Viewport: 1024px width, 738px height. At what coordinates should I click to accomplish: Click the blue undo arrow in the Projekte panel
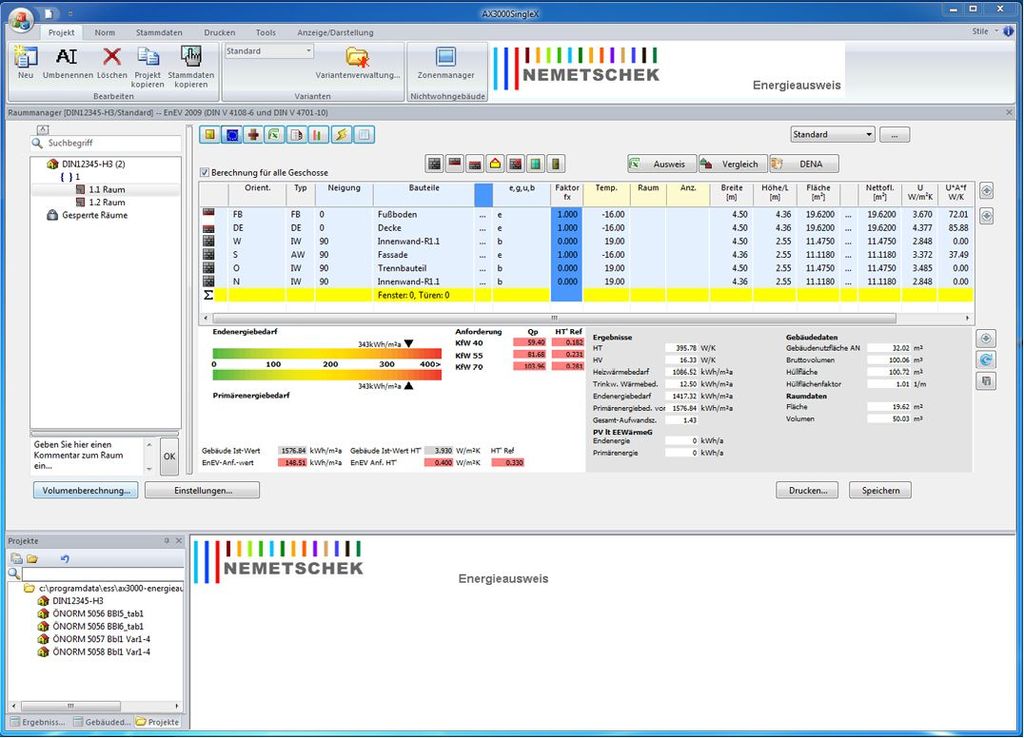[65, 558]
